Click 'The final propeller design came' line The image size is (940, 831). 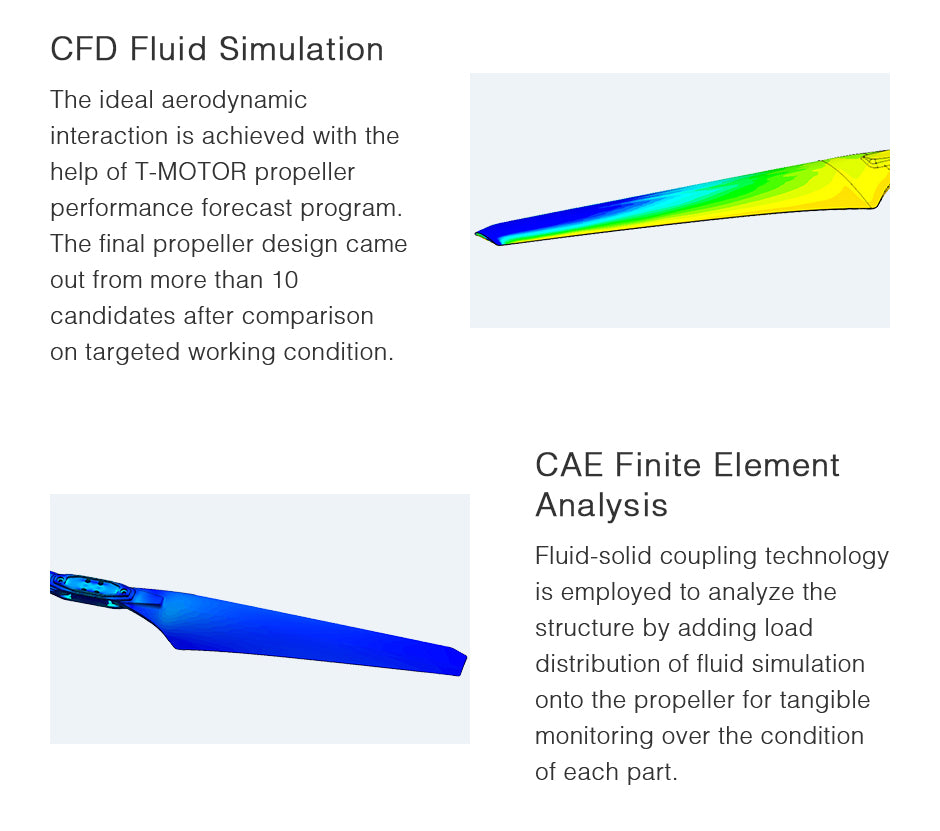point(228,244)
